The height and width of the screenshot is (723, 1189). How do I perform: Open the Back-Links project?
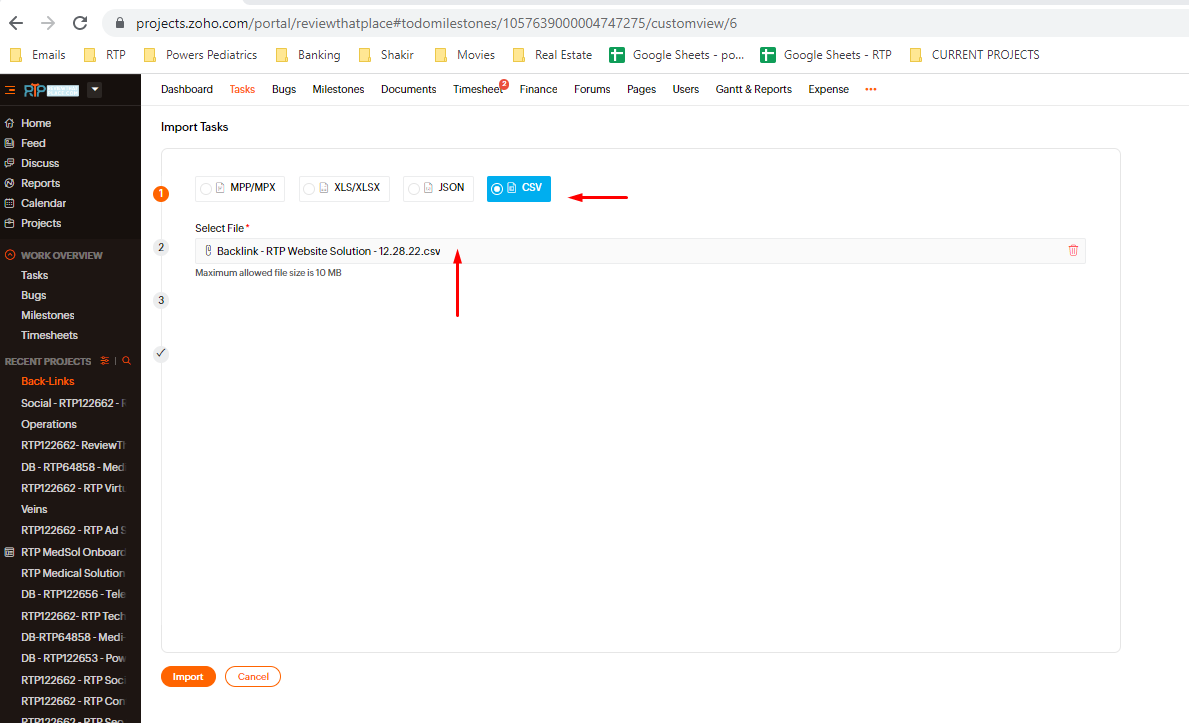click(x=48, y=382)
